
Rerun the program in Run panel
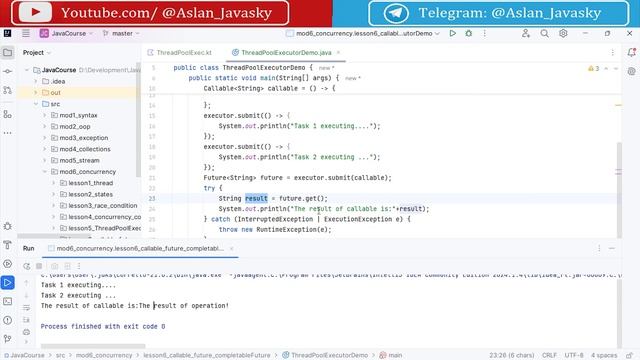(x=27, y=266)
